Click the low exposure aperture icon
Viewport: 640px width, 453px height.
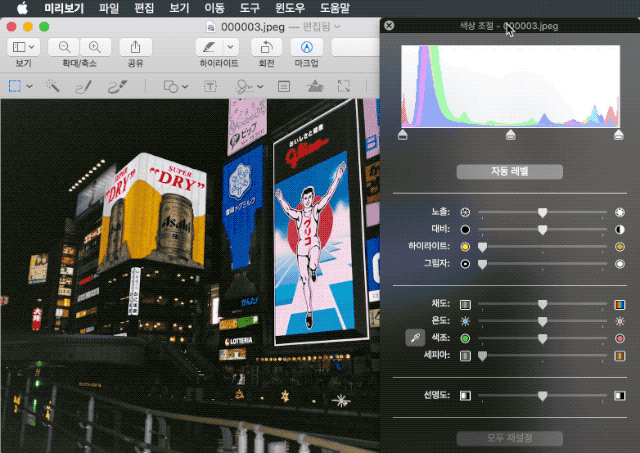pos(465,212)
